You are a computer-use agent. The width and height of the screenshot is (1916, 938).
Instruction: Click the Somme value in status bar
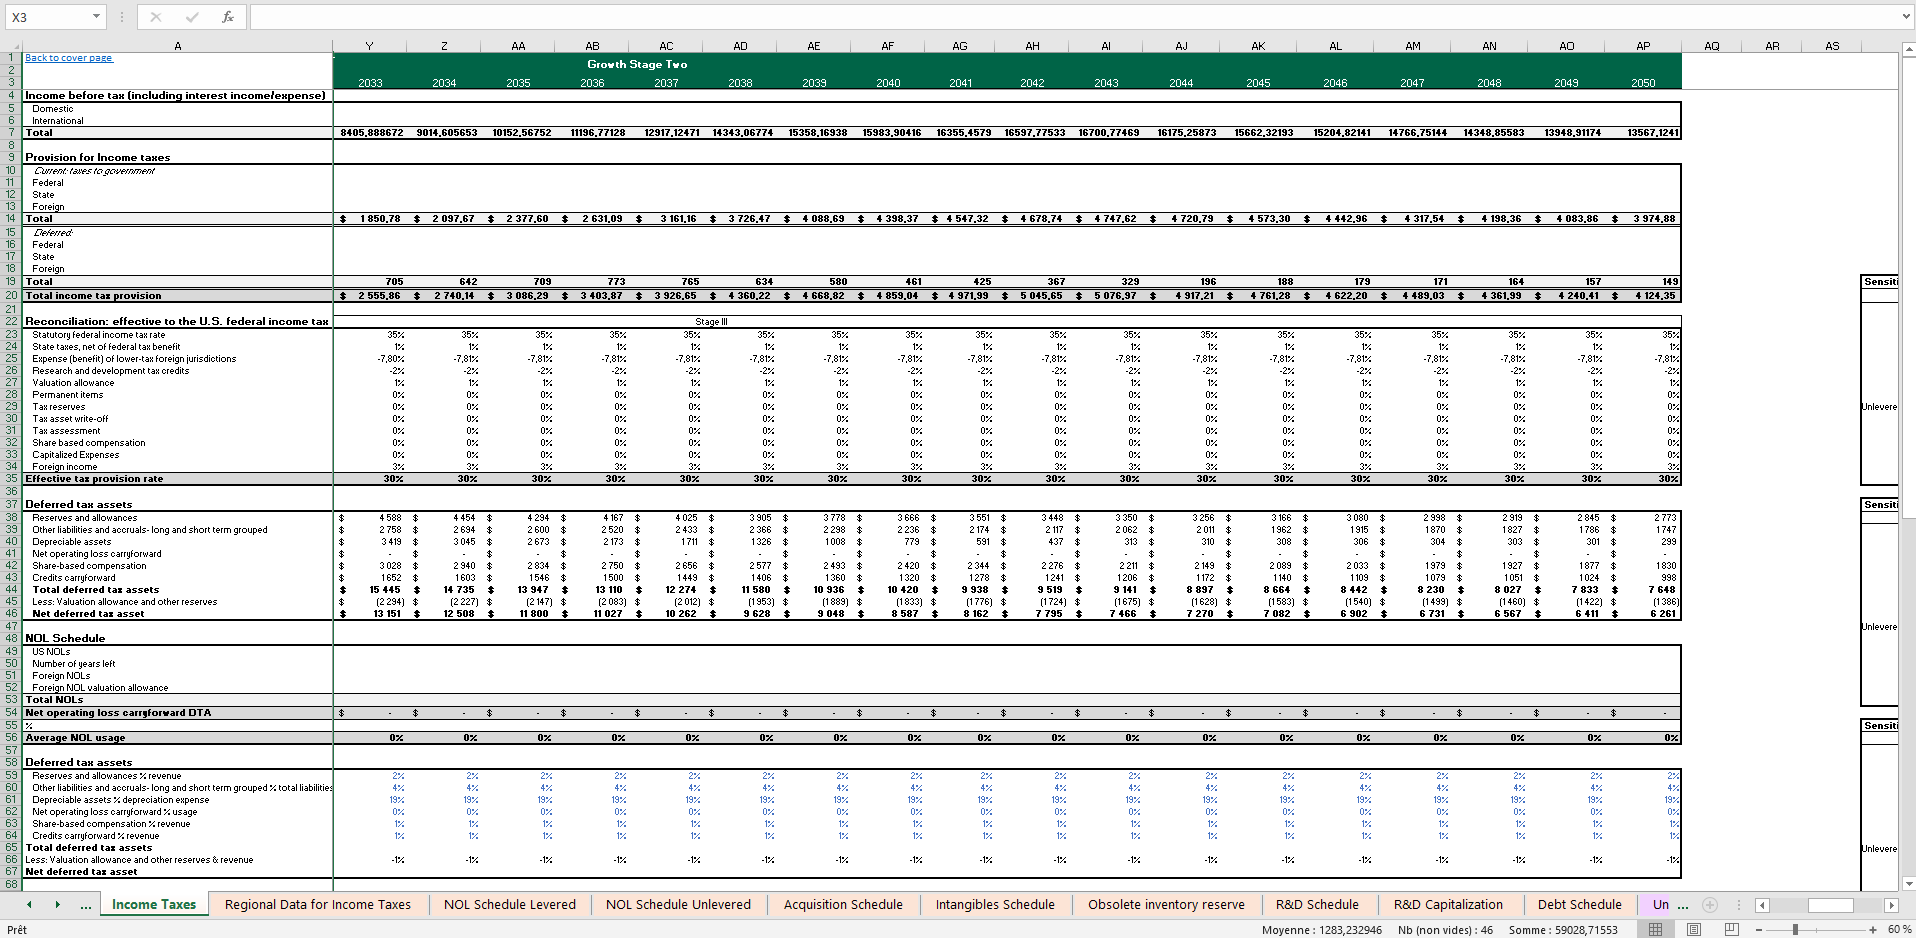pyautogui.click(x=1563, y=930)
